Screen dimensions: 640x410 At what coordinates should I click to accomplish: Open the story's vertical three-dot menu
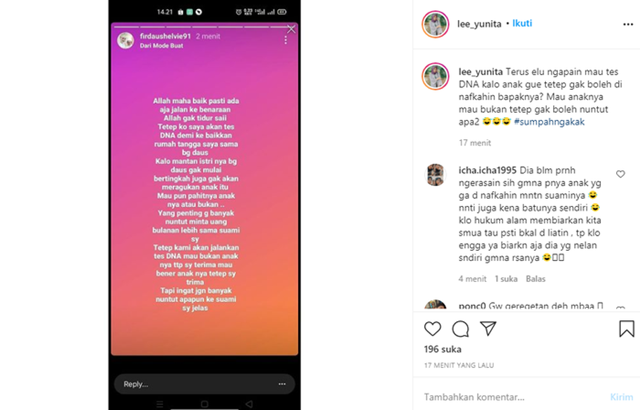[286, 40]
